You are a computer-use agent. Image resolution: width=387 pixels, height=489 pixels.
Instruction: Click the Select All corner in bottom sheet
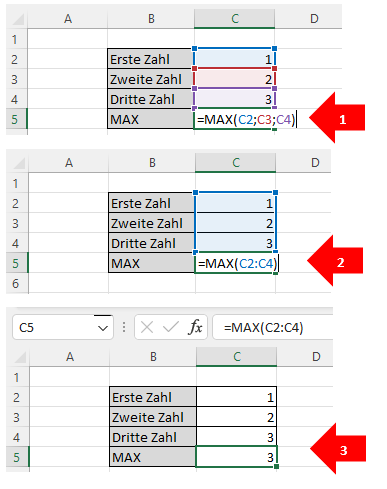[20, 357]
